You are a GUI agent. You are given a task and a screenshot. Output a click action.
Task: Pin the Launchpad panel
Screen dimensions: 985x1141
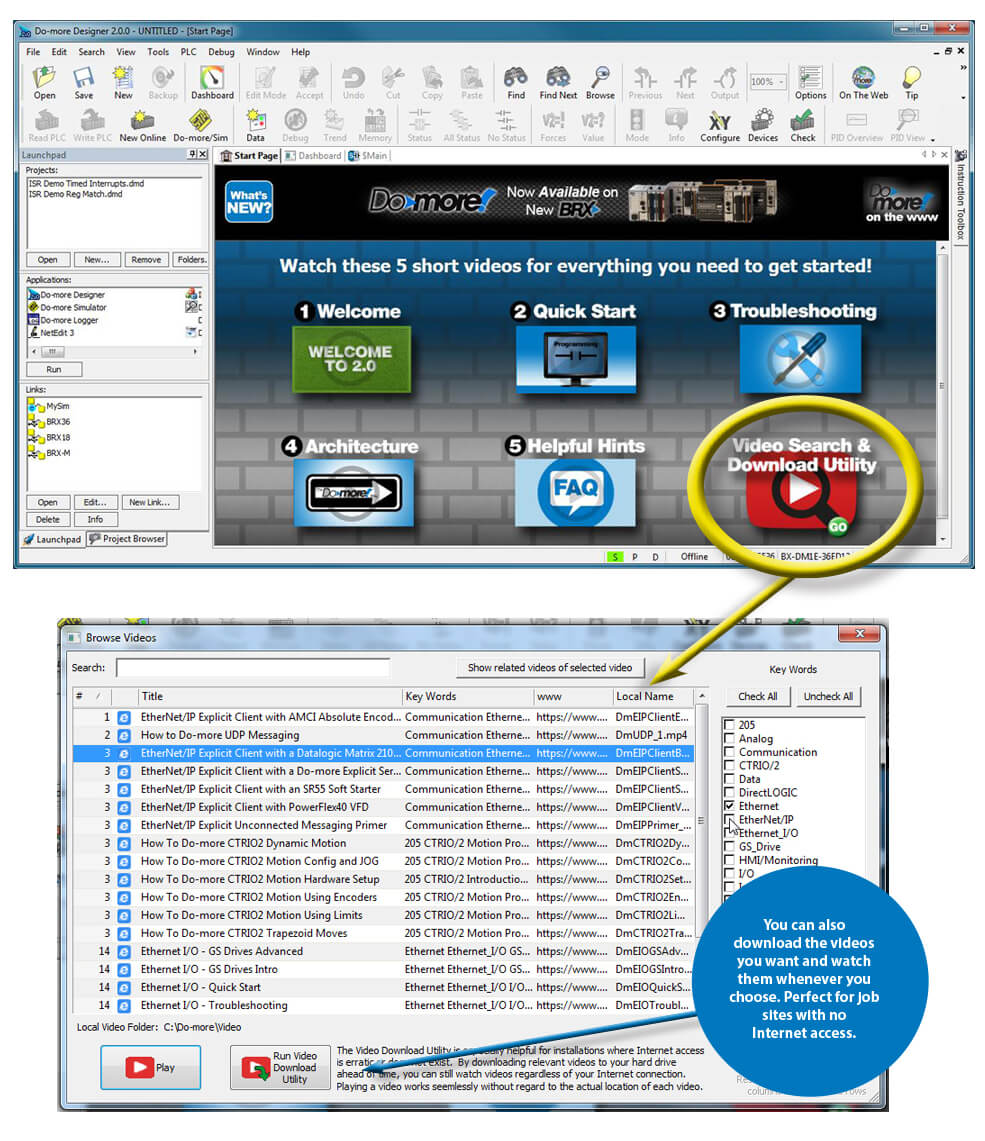coord(192,154)
